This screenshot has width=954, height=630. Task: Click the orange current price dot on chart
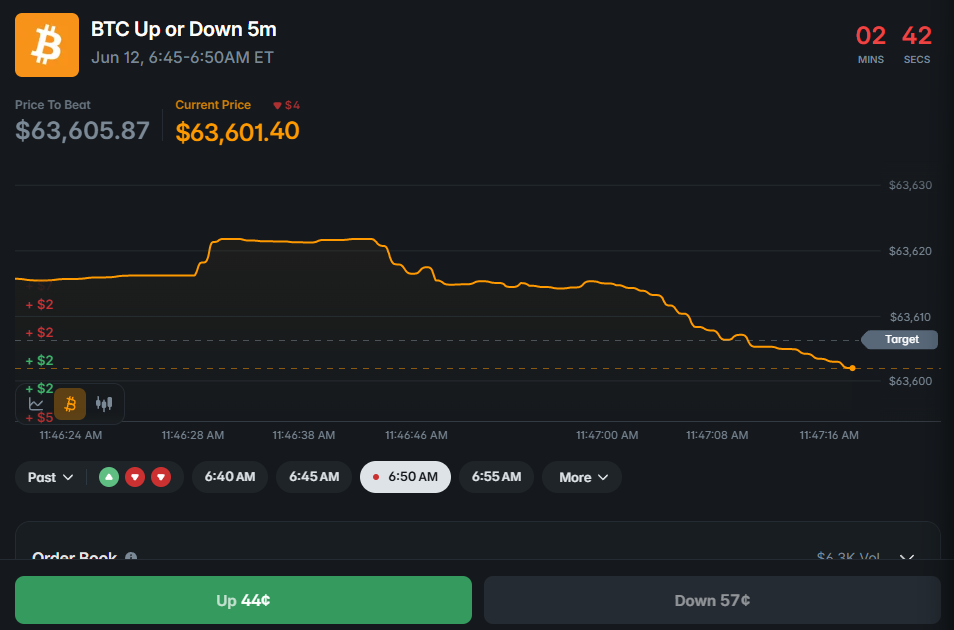pyautogui.click(x=852, y=368)
